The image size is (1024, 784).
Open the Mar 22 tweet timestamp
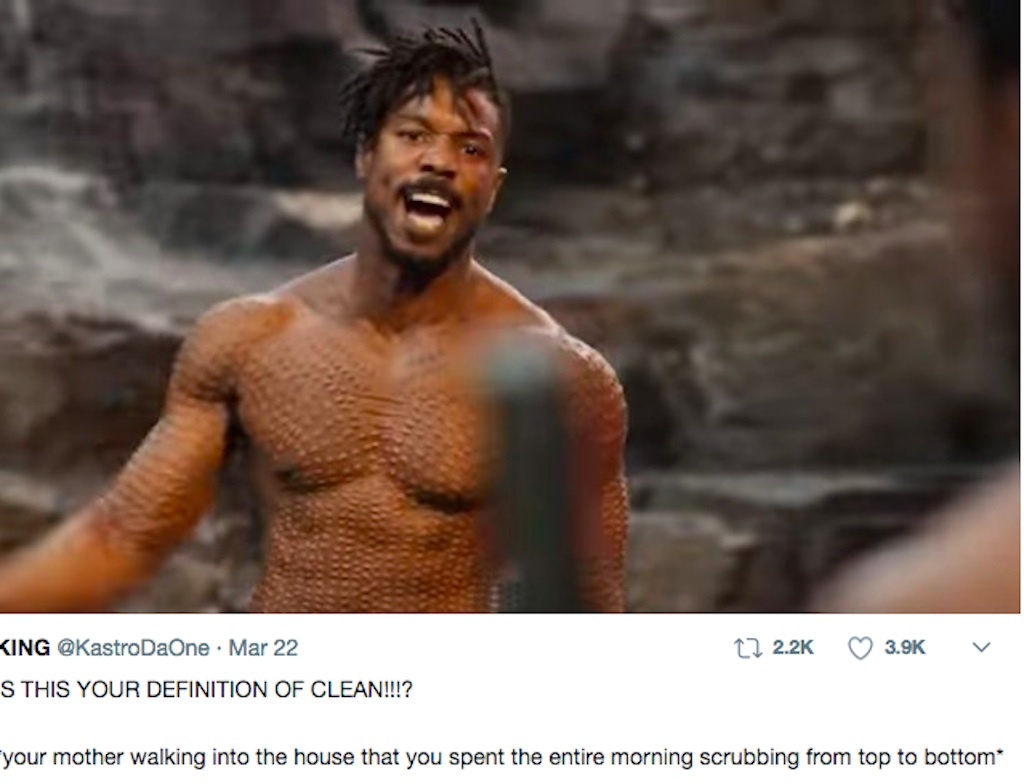263,648
